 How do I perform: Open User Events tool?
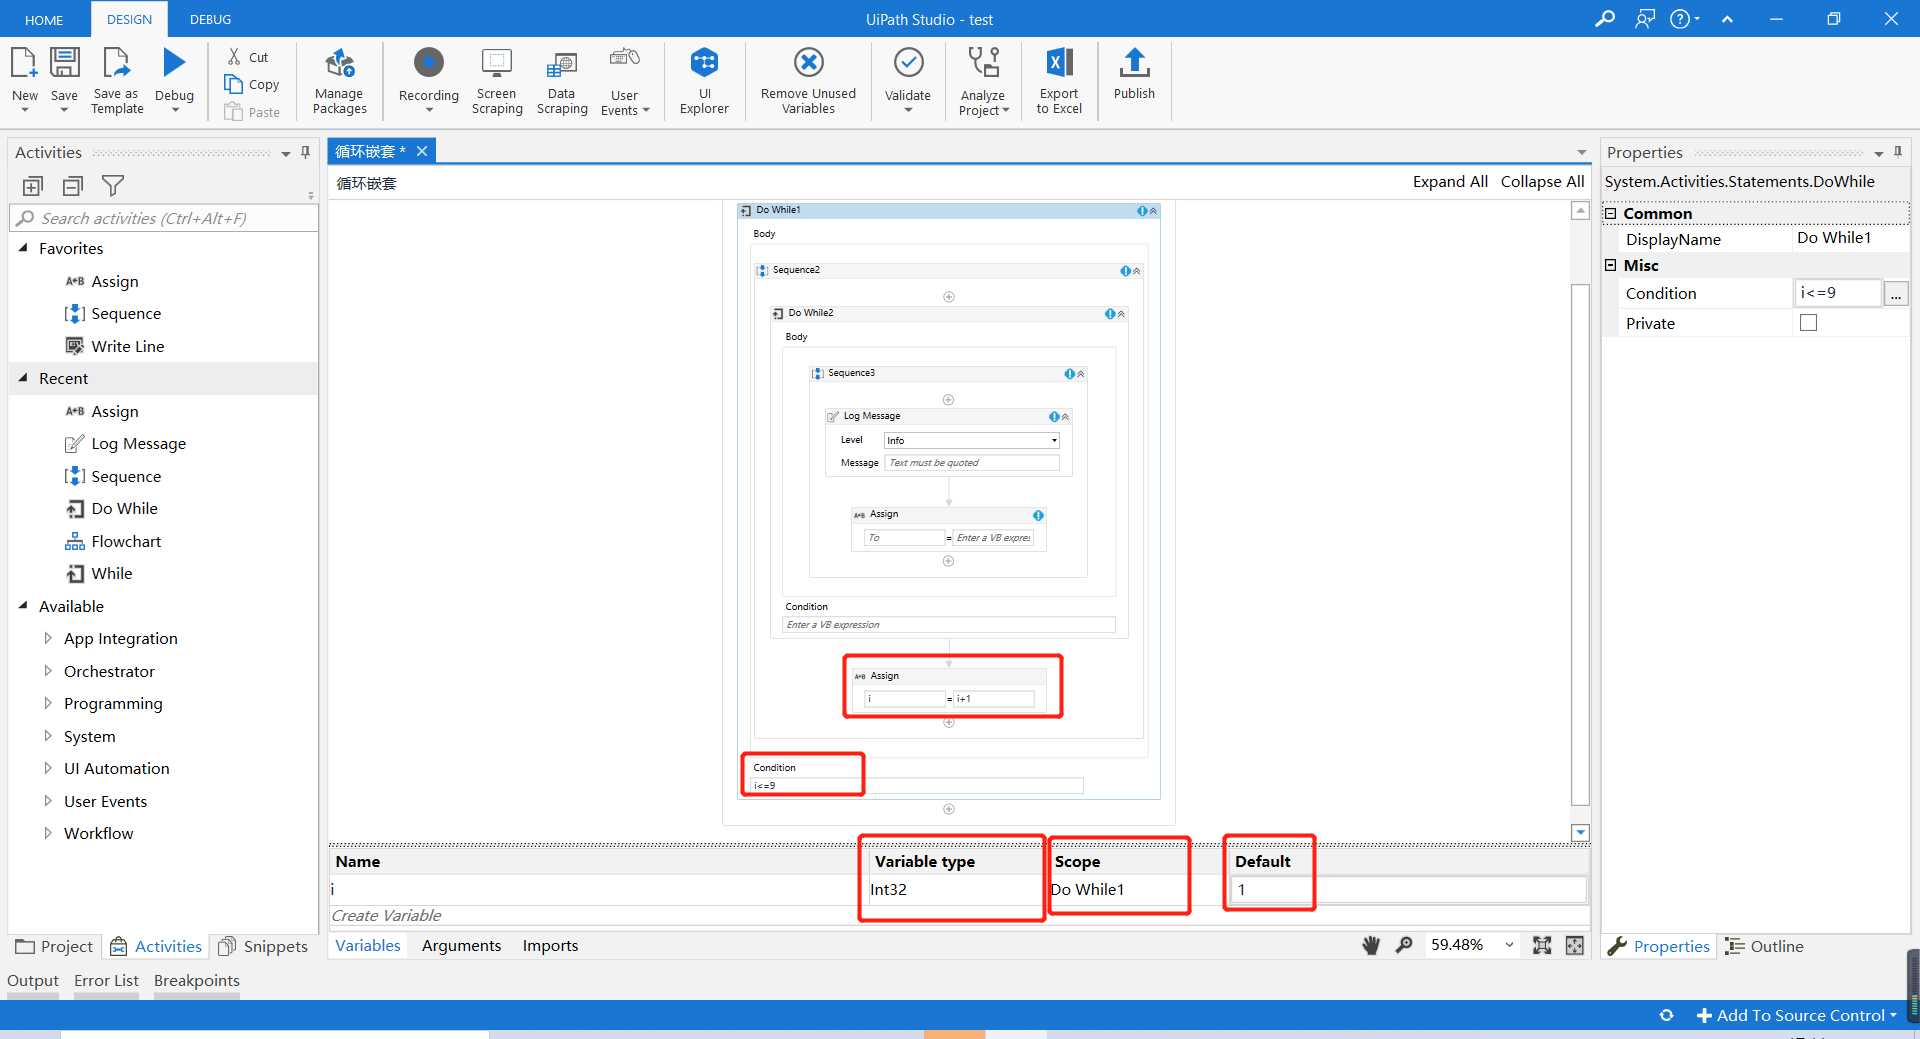625,82
